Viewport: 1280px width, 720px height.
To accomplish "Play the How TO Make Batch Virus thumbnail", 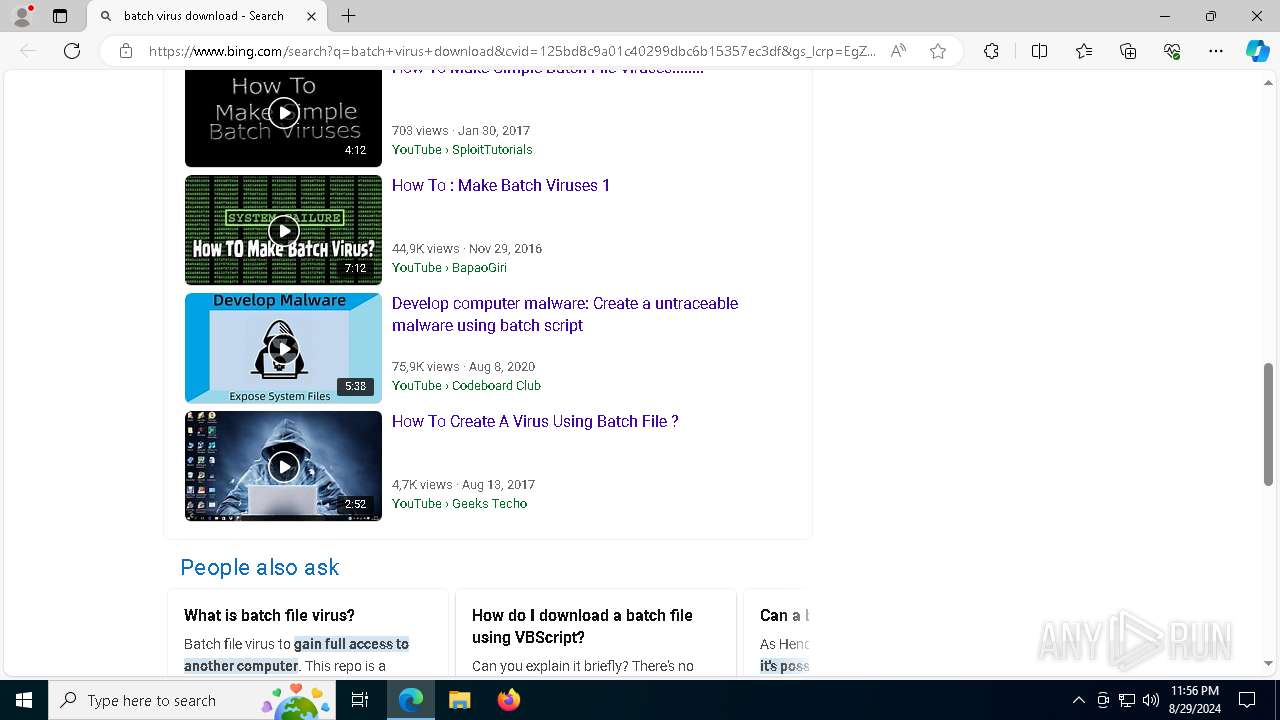I will [283, 230].
